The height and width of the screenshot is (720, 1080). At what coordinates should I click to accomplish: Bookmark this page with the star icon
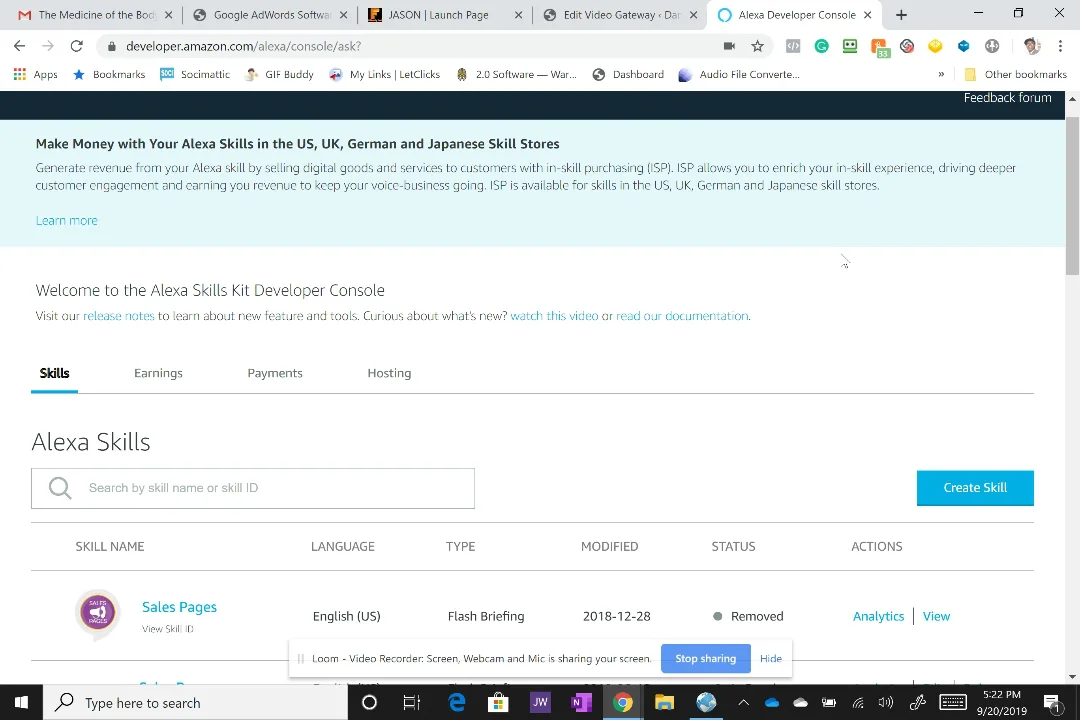[x=758, y=46]
